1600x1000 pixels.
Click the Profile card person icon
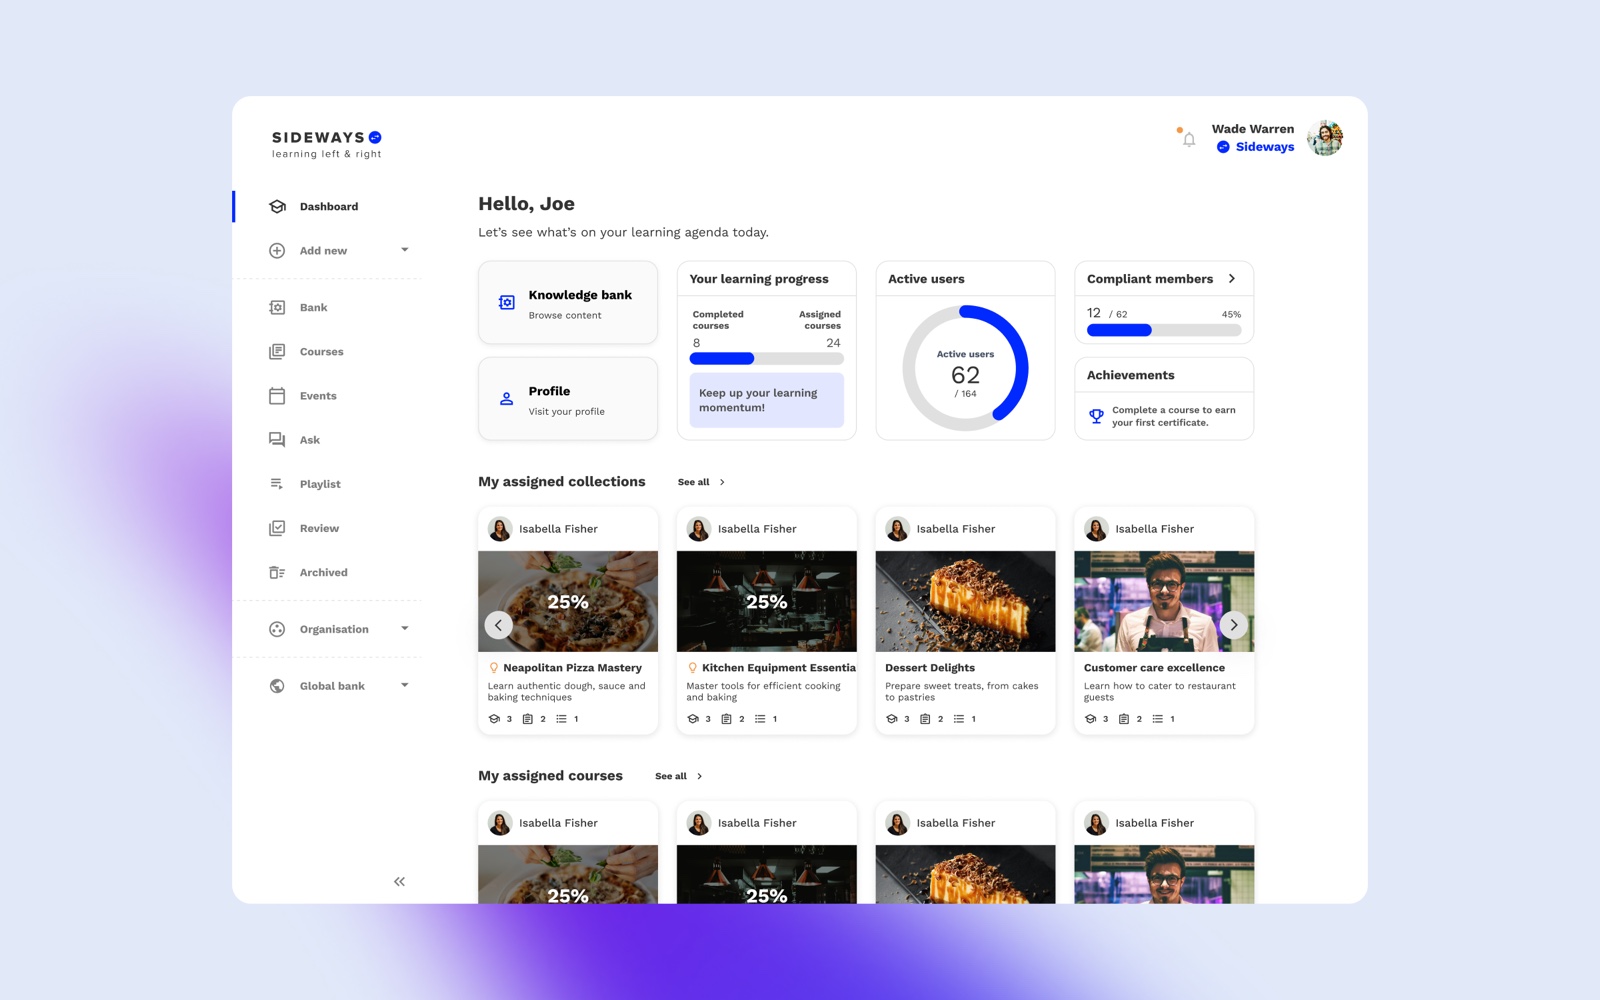pyautogui.click(x=507, y=399)
